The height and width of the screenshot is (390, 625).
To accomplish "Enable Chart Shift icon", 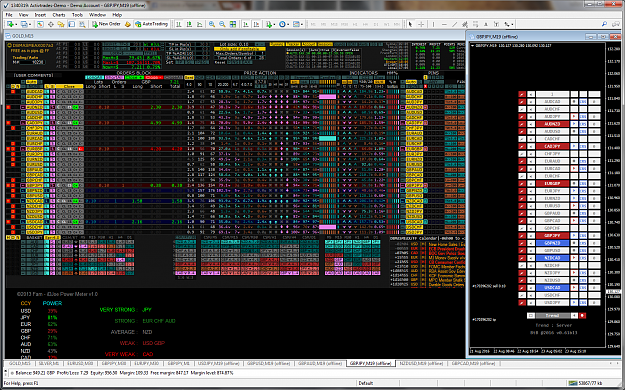I will (256, 24).
